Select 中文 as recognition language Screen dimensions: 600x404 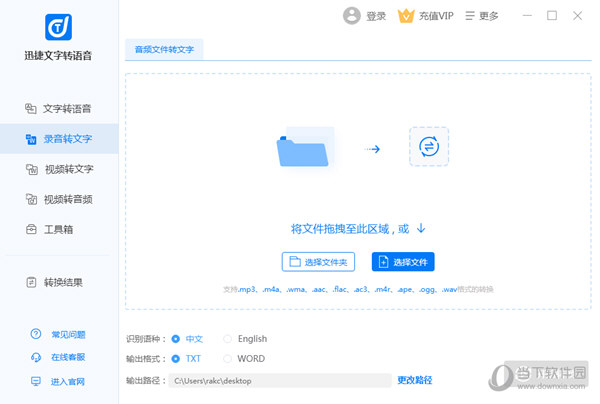[188, 339]
